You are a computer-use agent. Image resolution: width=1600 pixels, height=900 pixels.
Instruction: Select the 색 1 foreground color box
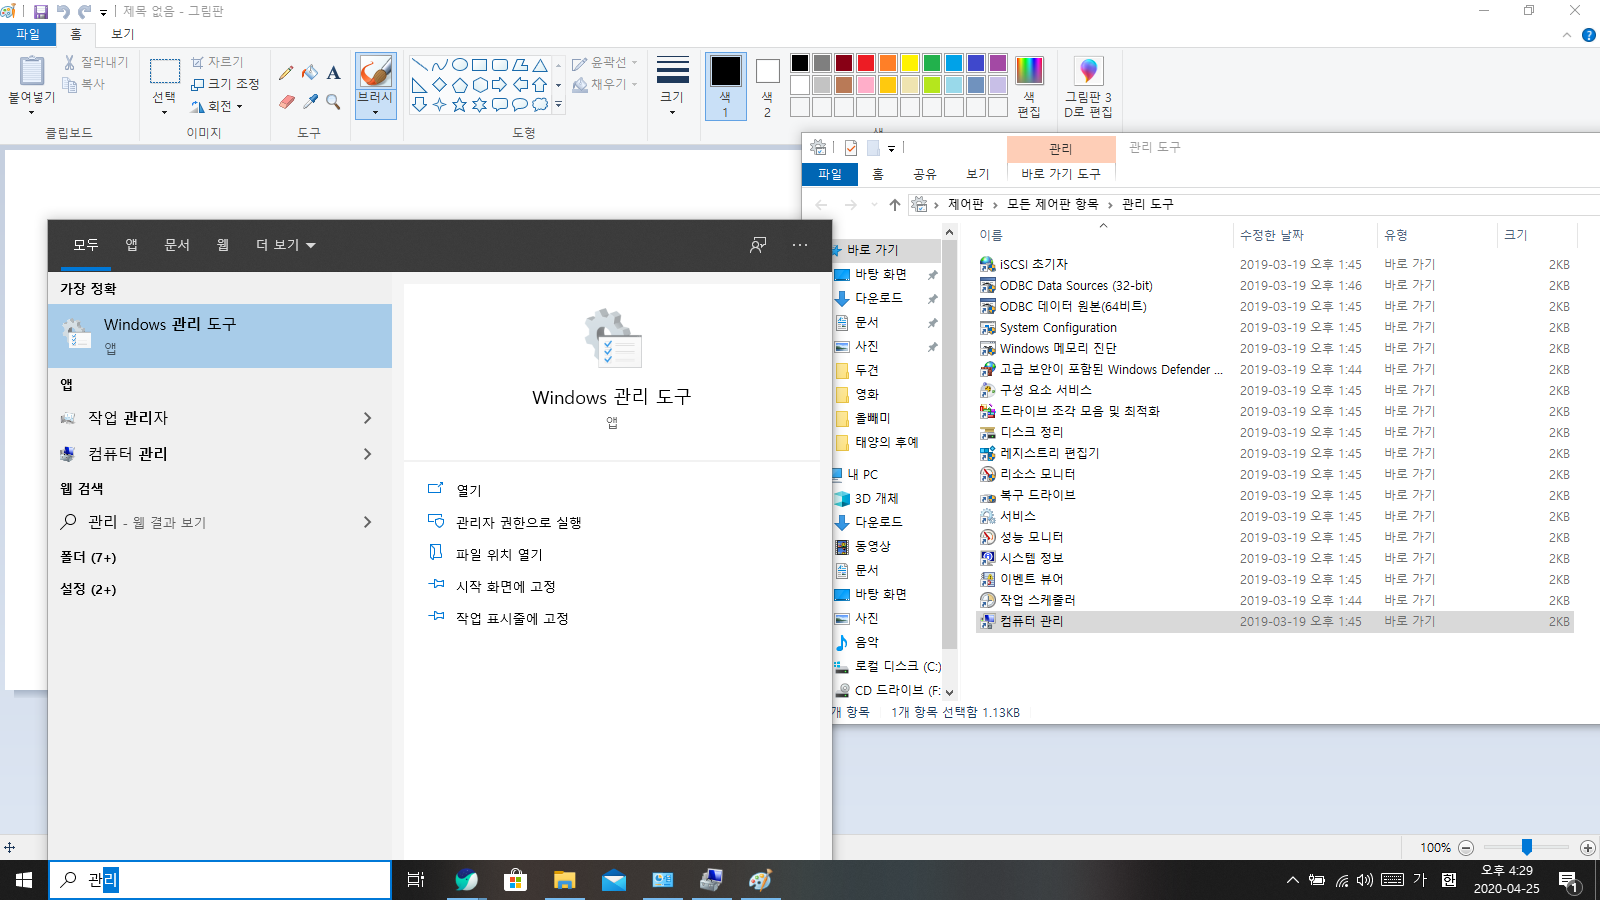[x=725, y=86]
